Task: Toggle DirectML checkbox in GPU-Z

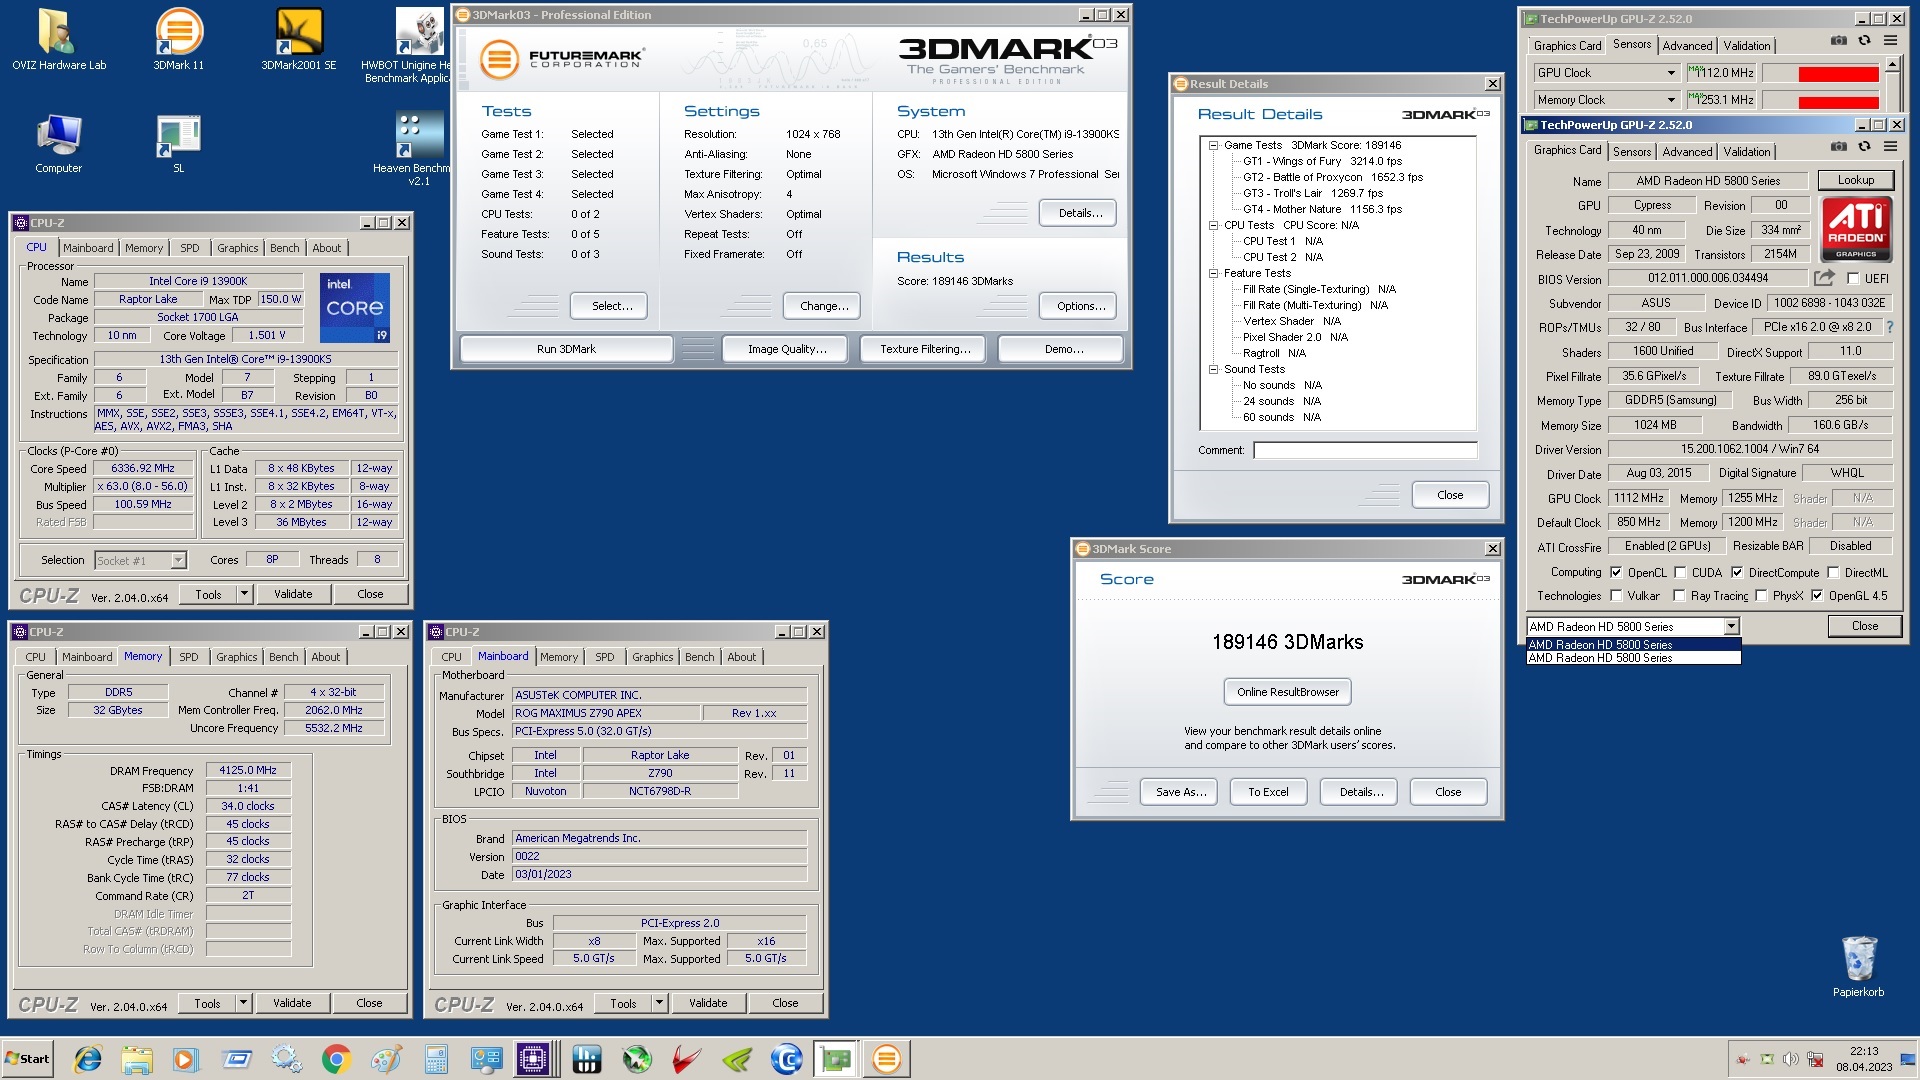Action: click(x=1833, y=573)
